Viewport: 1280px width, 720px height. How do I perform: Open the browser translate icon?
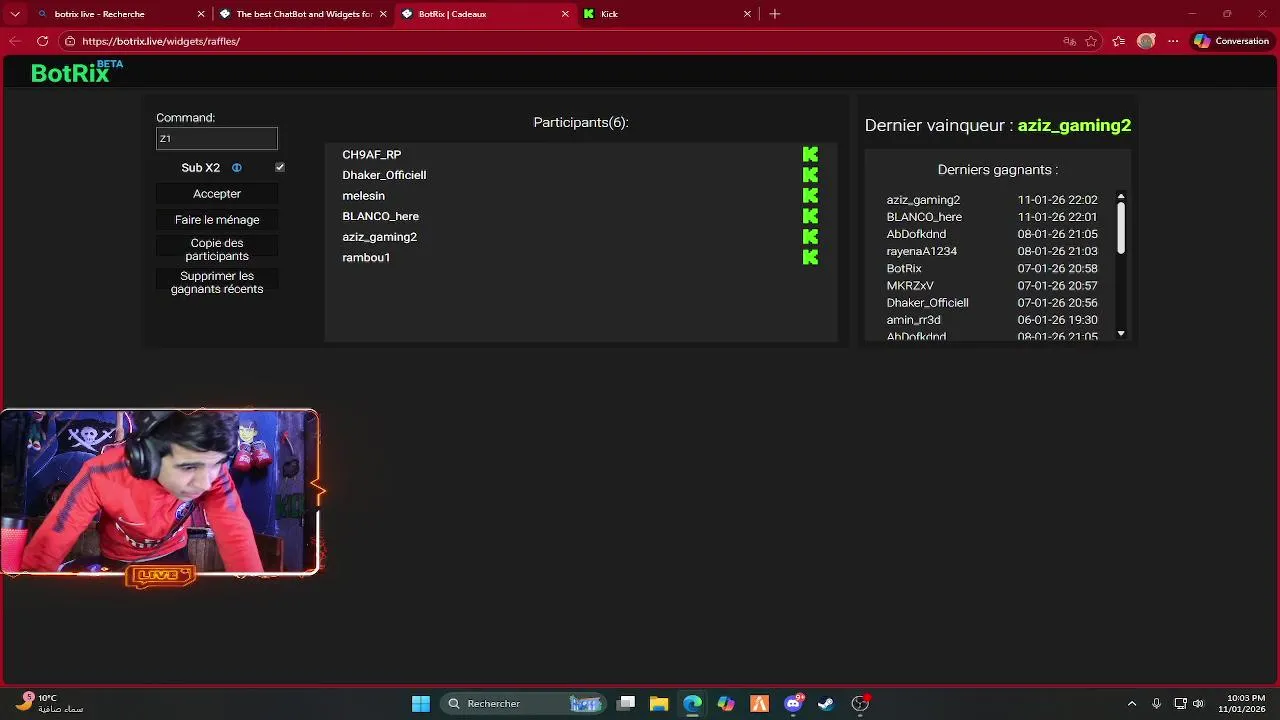pos(1069,41)
